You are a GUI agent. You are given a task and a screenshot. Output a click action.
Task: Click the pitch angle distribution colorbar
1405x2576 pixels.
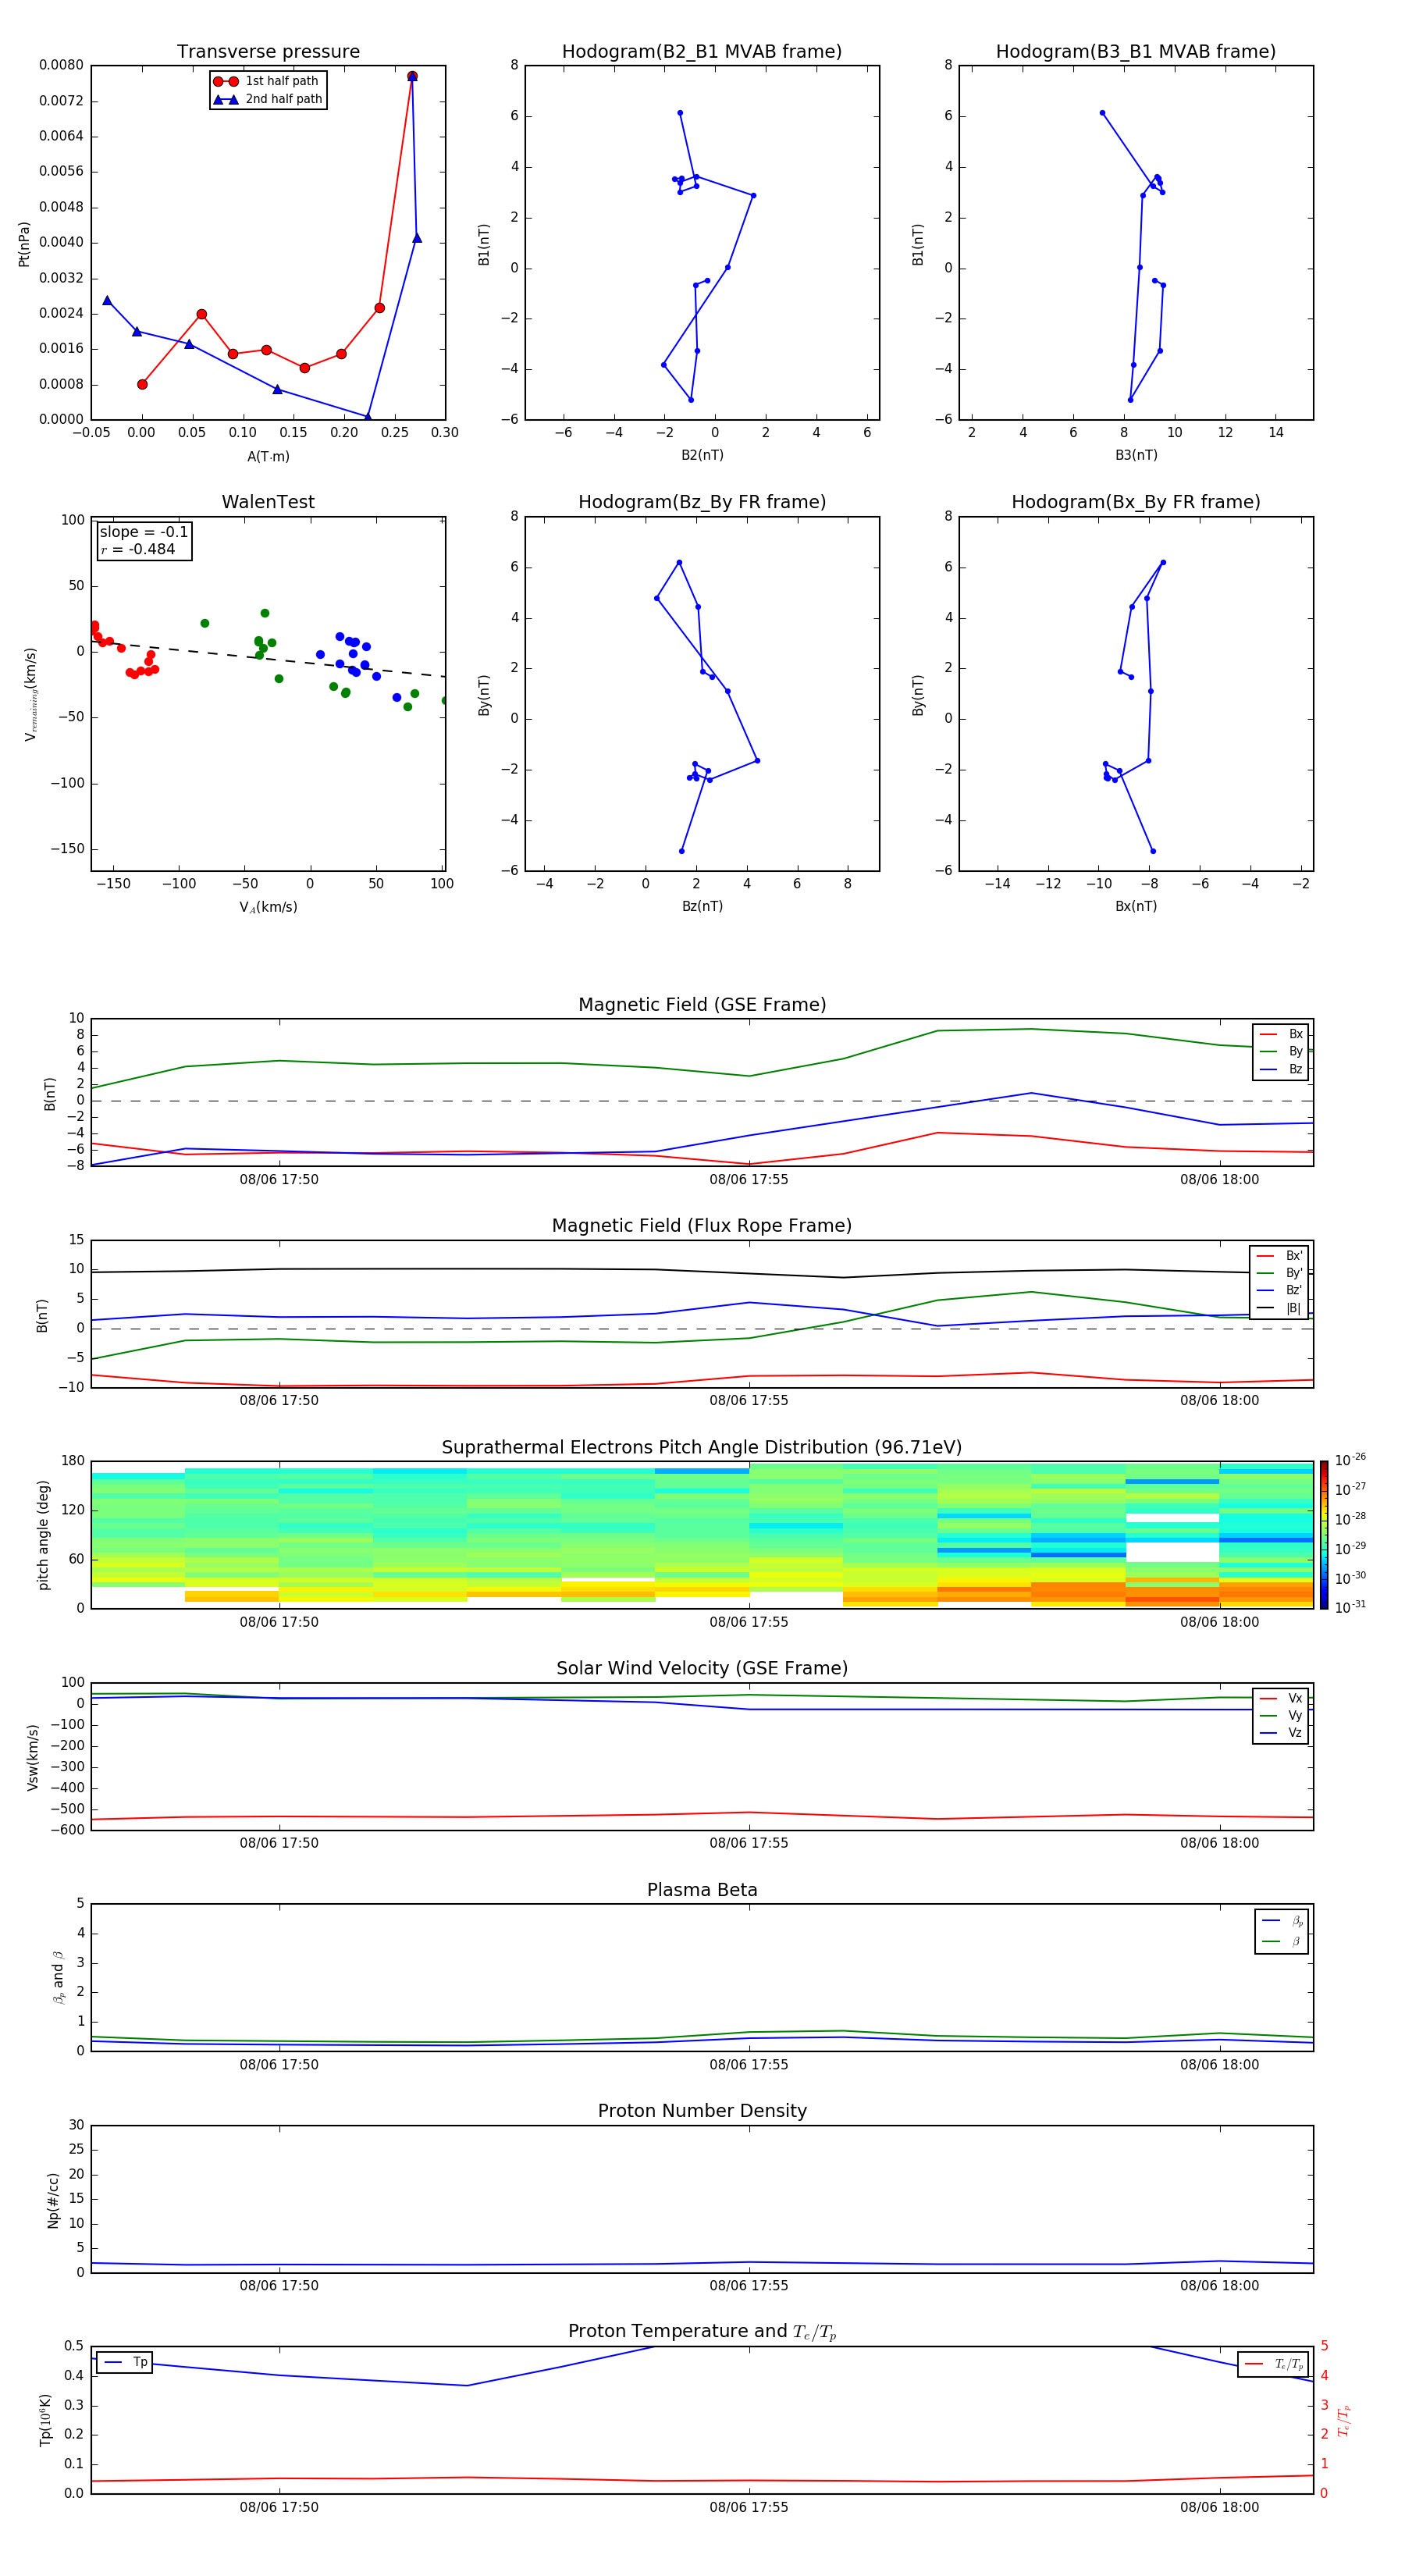[1324, 1535]
